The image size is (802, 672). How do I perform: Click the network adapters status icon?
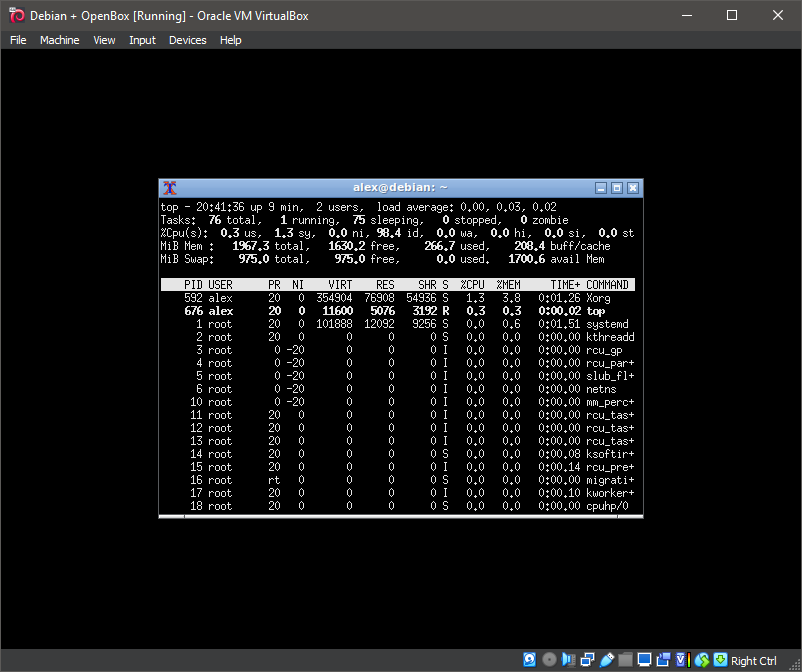587,660
